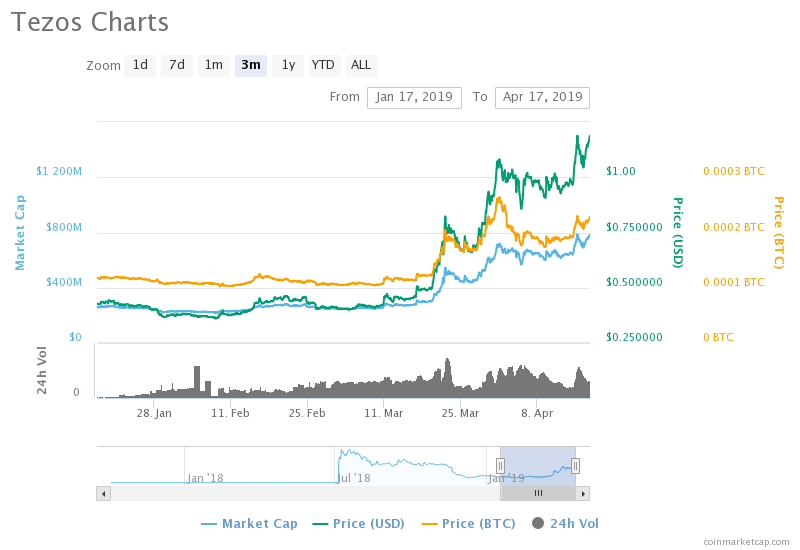Image resolution: width=800 pixels, height=550 pixels.
Task: Toggle the Price (BTC) series in legend
Action: (x=468, y=523)
